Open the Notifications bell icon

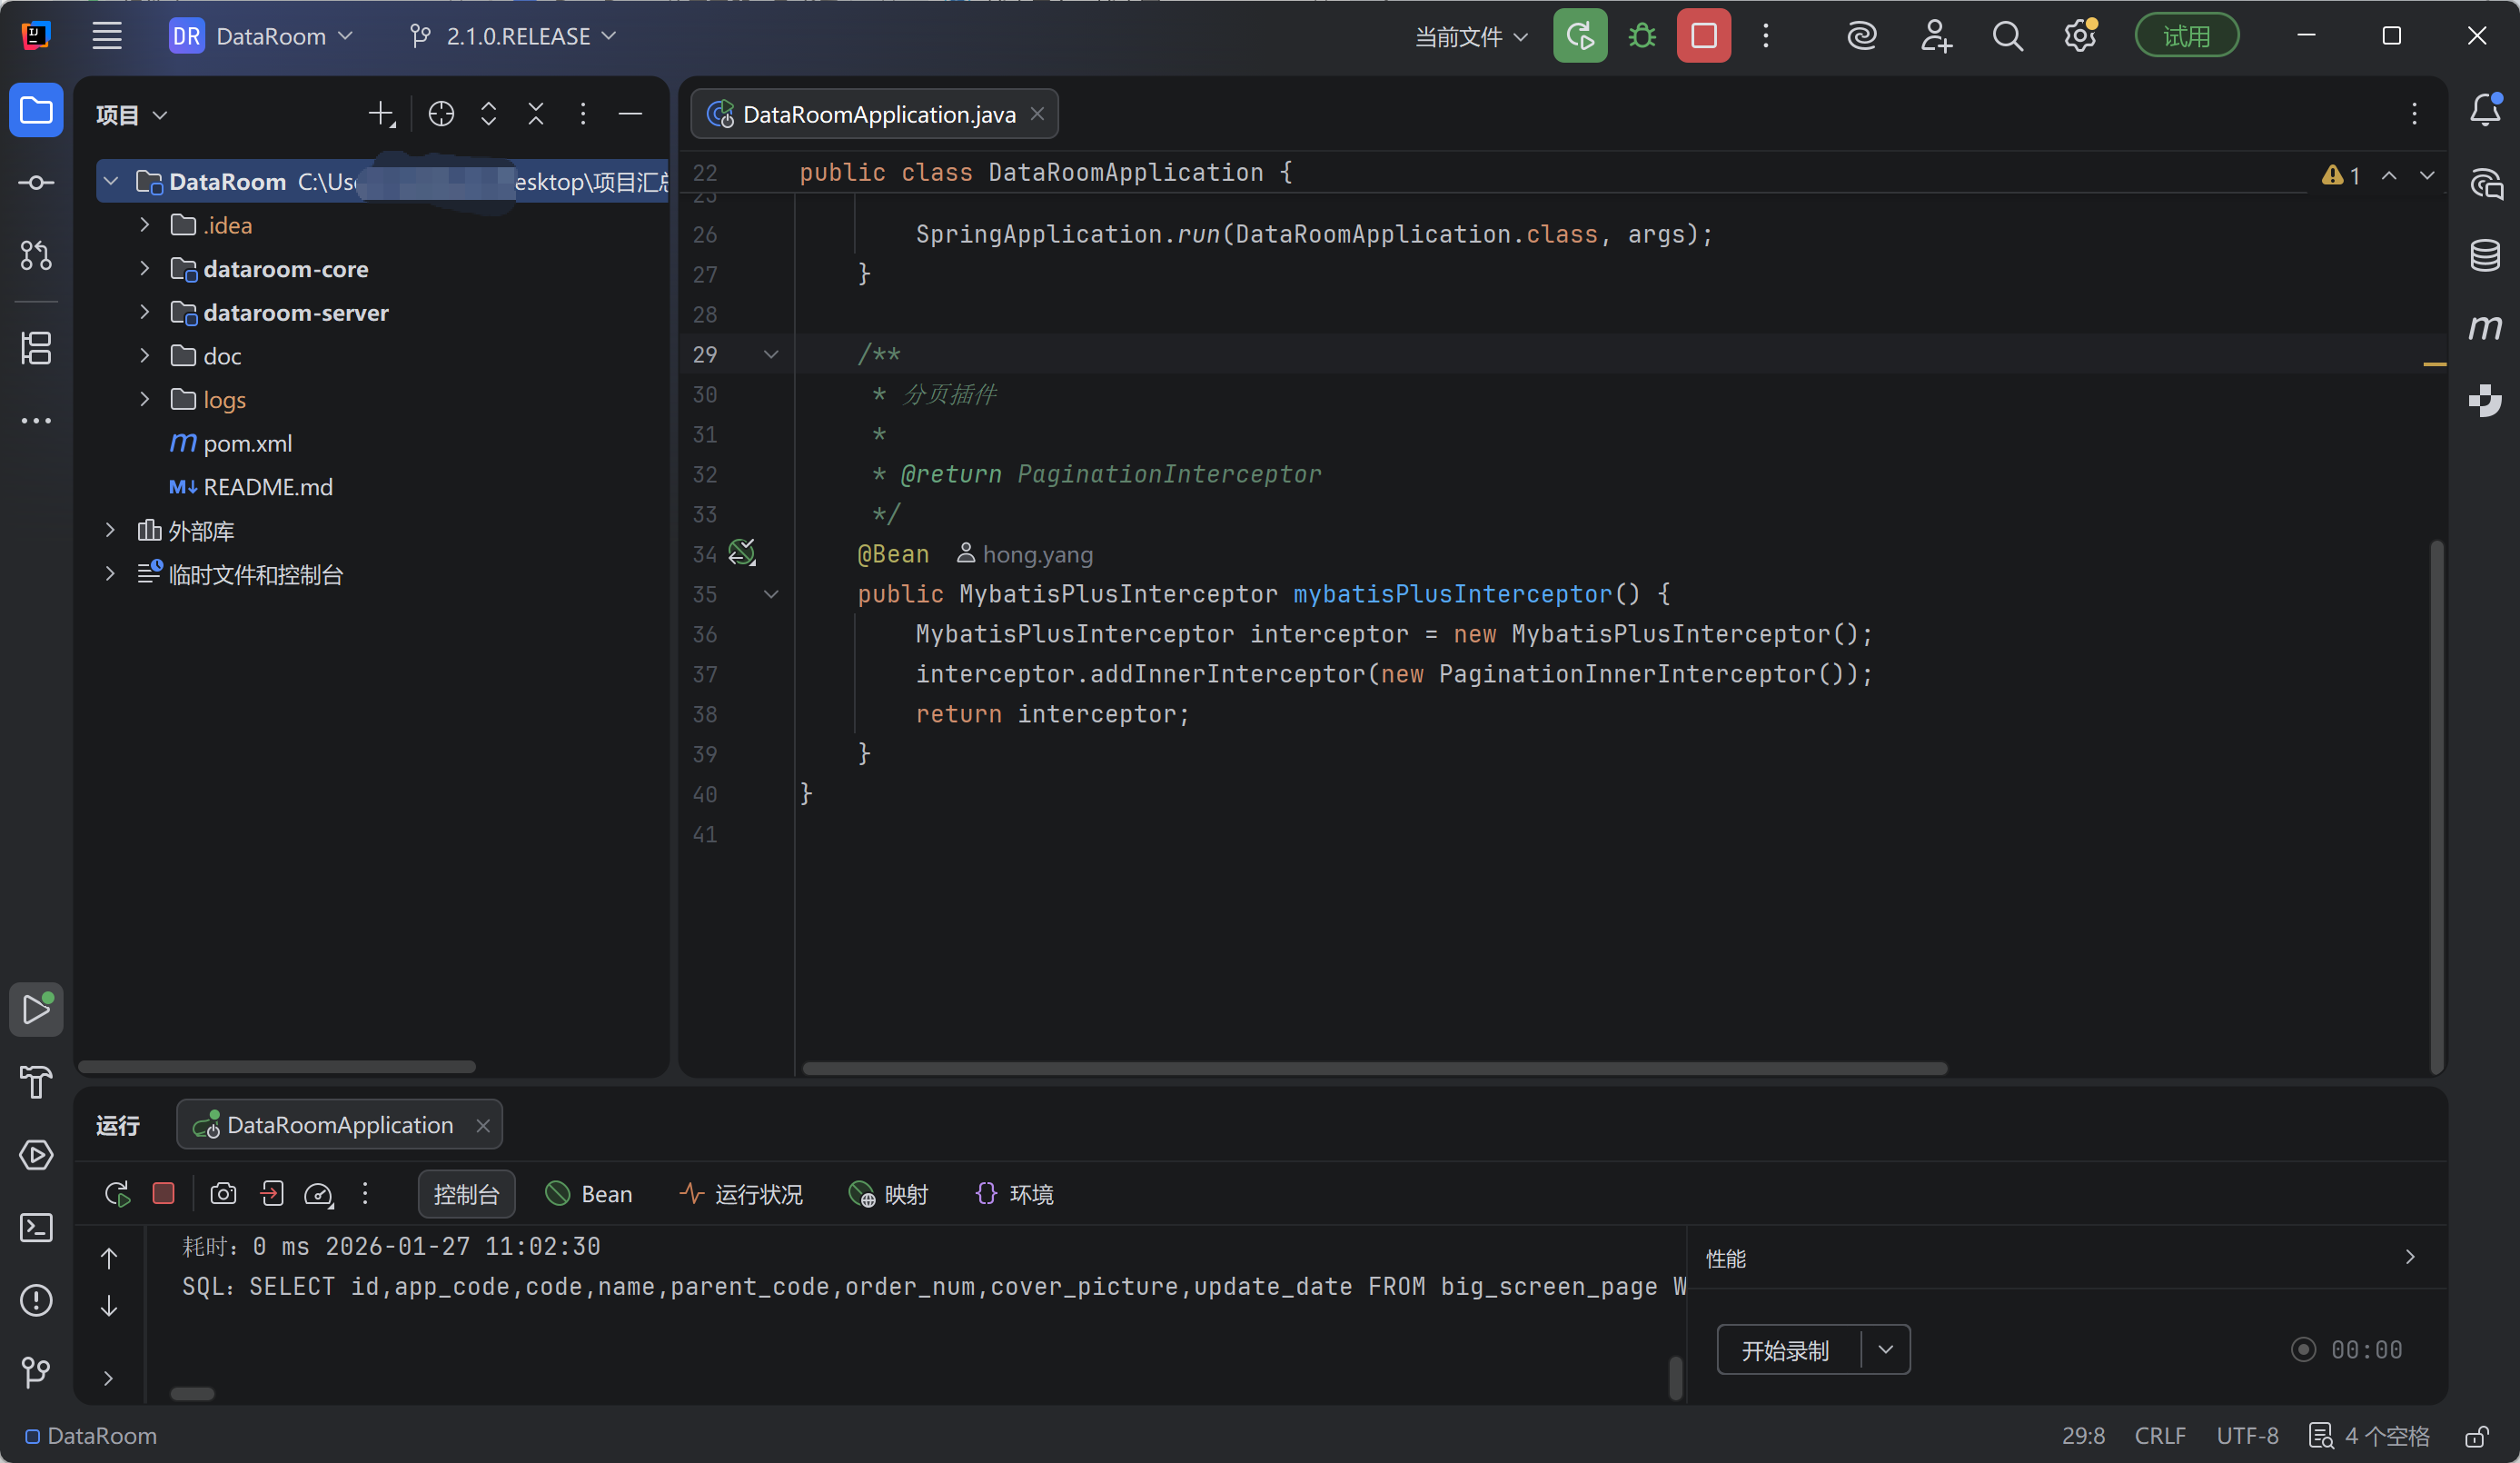pos(2484,110)
